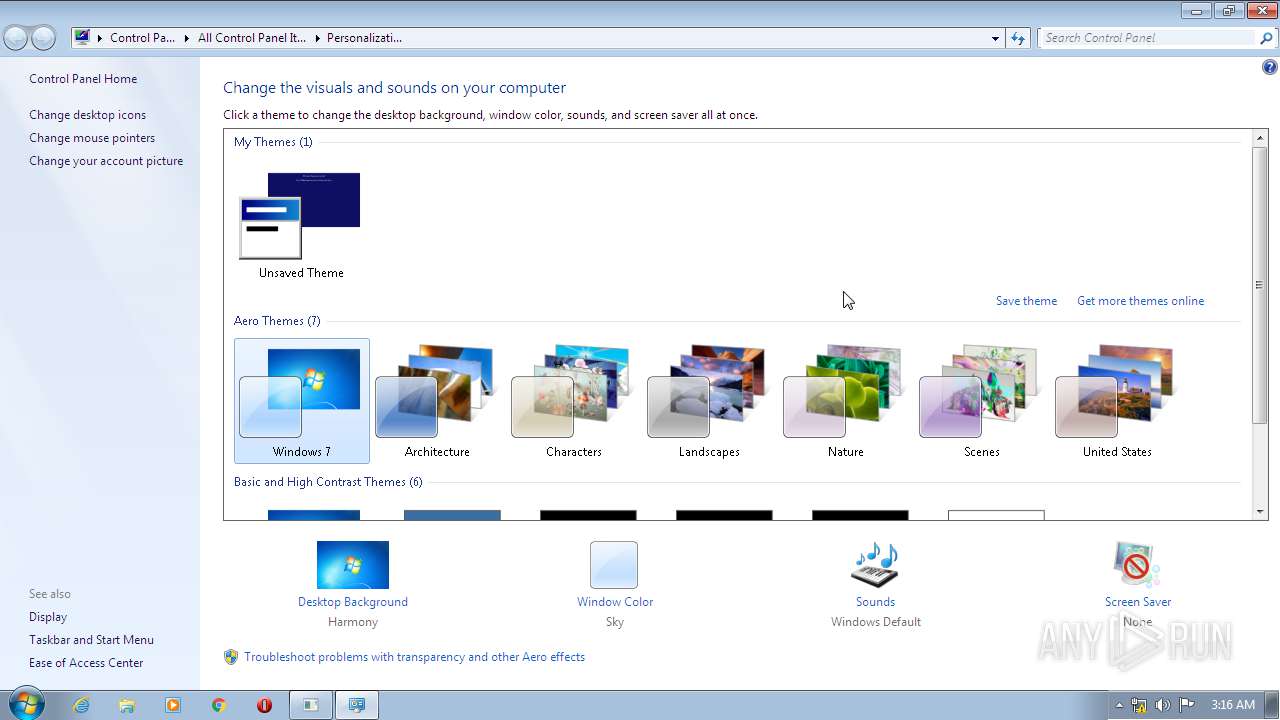Screen dimensions: 1280x720
Task: Click the search magnifier icon
Action: [x=1266, y=38]
